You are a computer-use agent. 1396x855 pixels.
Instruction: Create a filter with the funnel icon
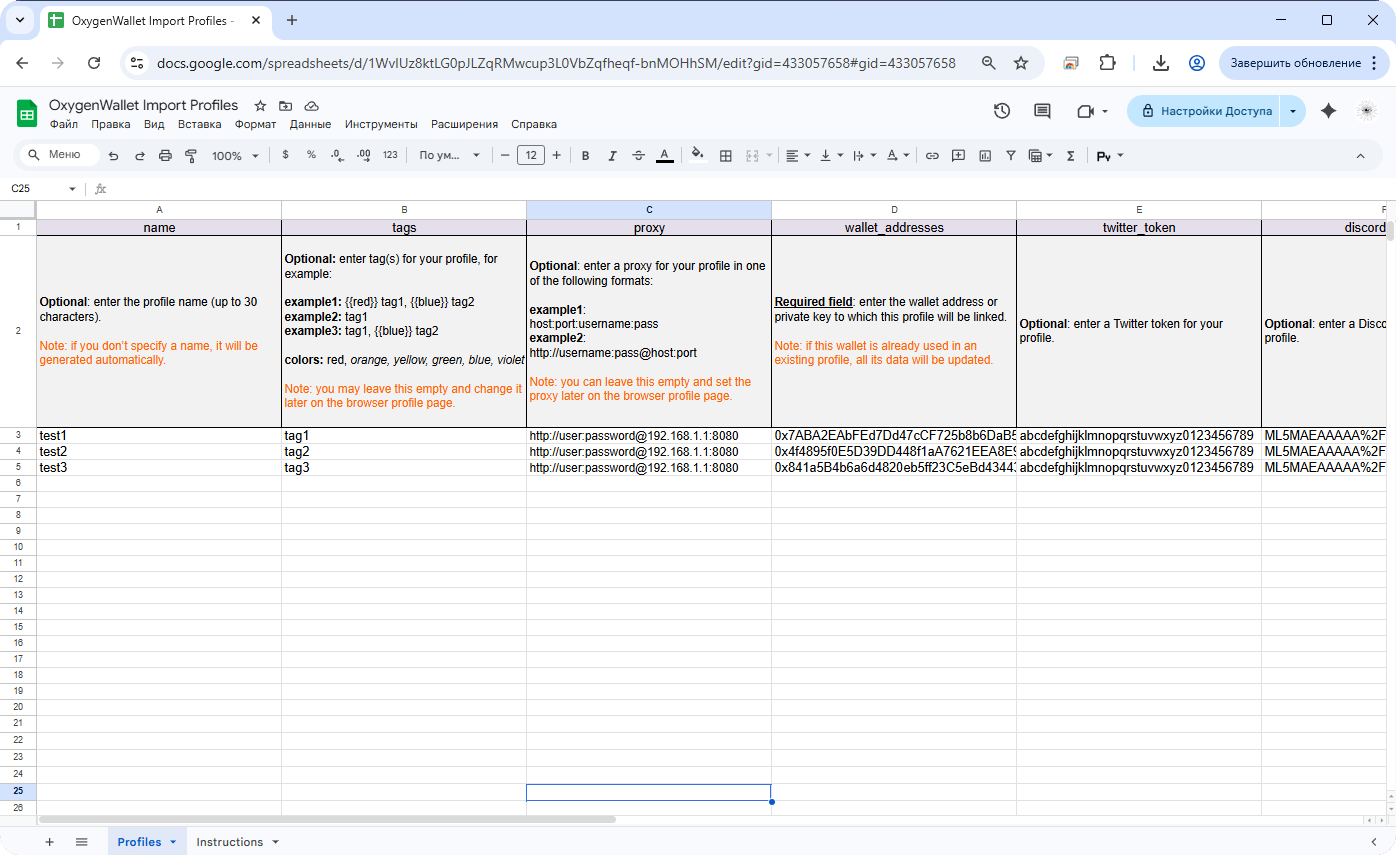point(1011,156)
